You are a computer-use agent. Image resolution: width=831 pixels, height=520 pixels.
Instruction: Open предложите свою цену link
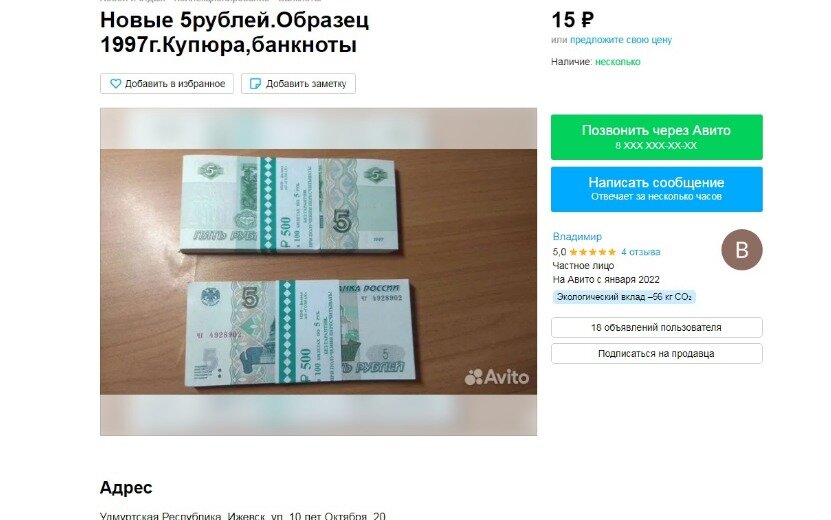(x=621, y=40)
